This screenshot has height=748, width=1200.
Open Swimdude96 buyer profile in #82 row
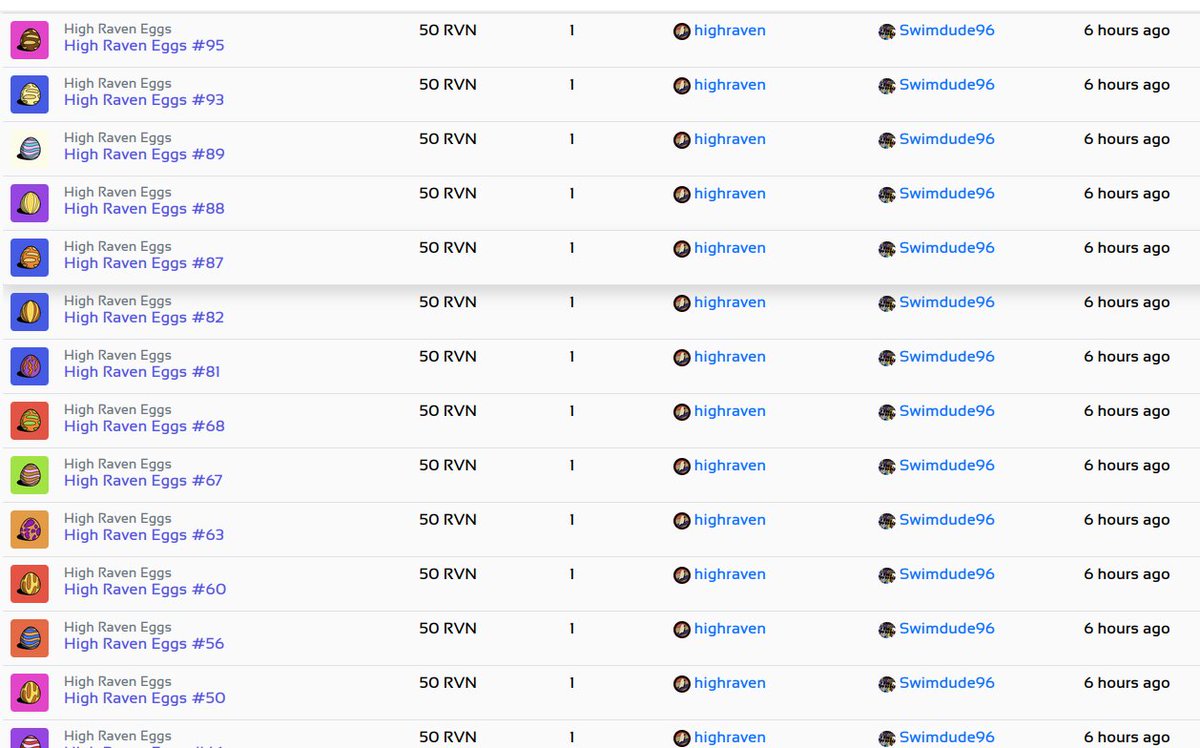947,302
